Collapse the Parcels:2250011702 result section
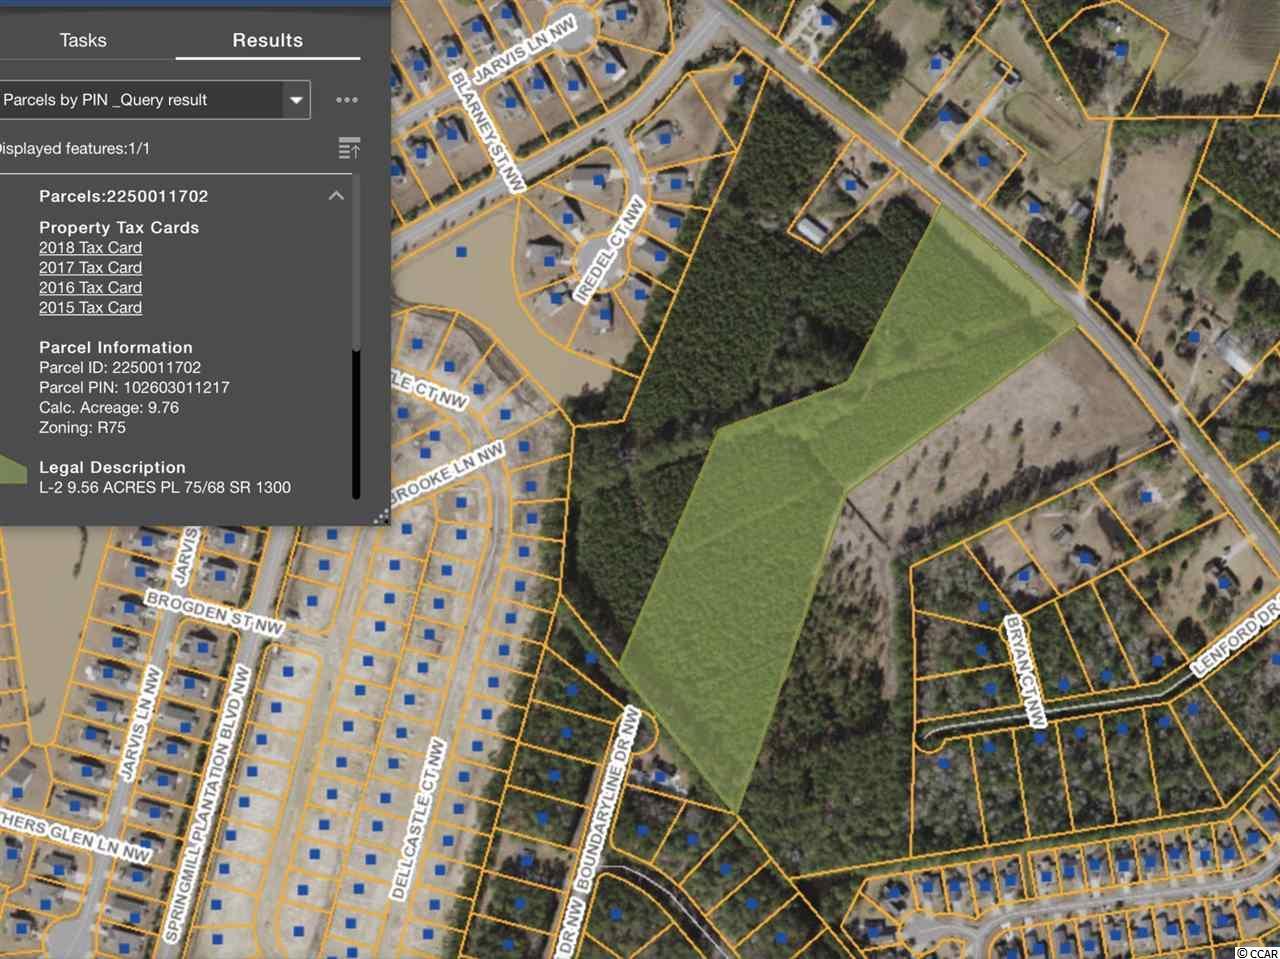The image size is (1280, 959). [x=337, y=196]
